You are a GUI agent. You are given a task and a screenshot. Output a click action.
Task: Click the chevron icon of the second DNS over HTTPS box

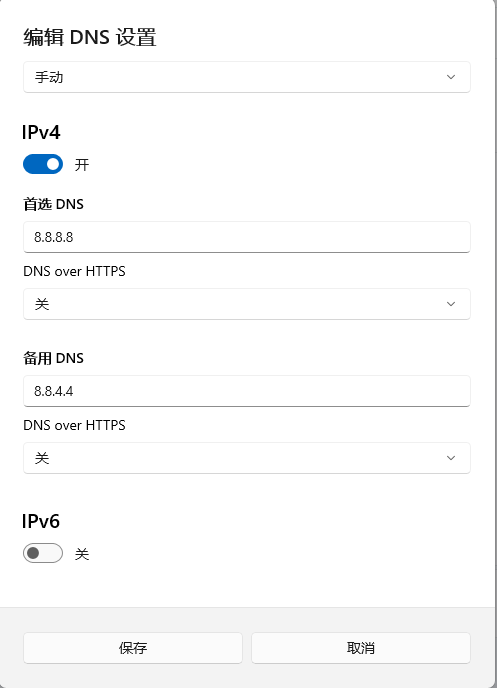tap(451, 458)
